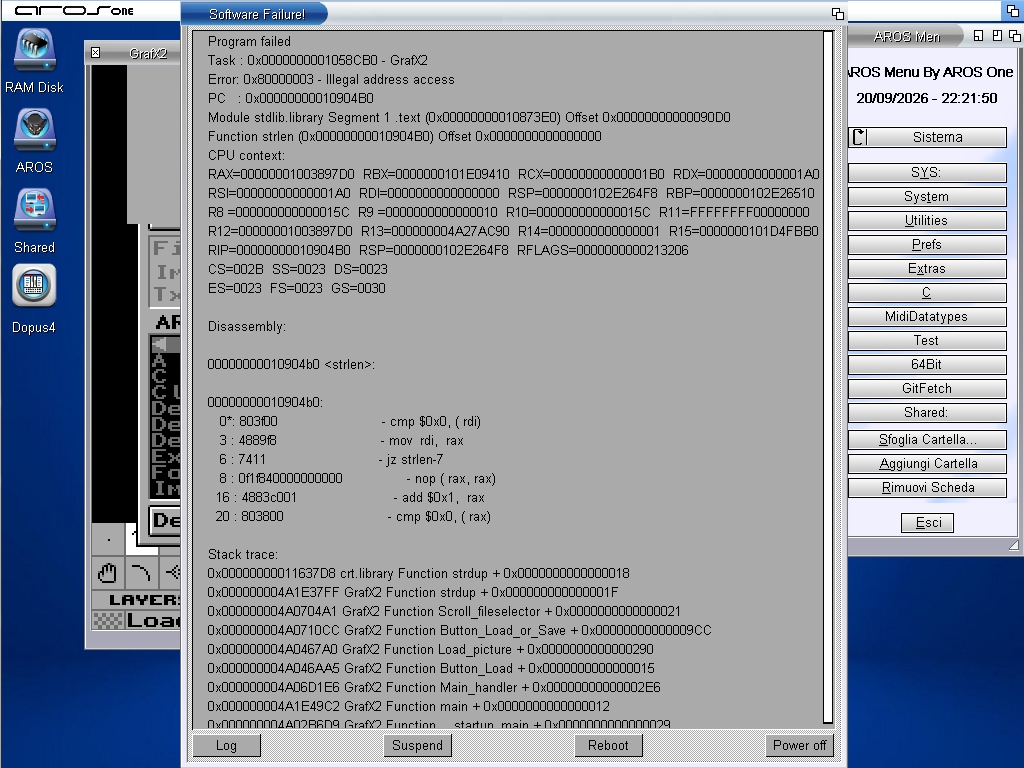Image resolution: width=1024 pixels, height=768 pixels.
Task: Open the 64Bit entry in AROS Menu
Action: coord(927,364)
